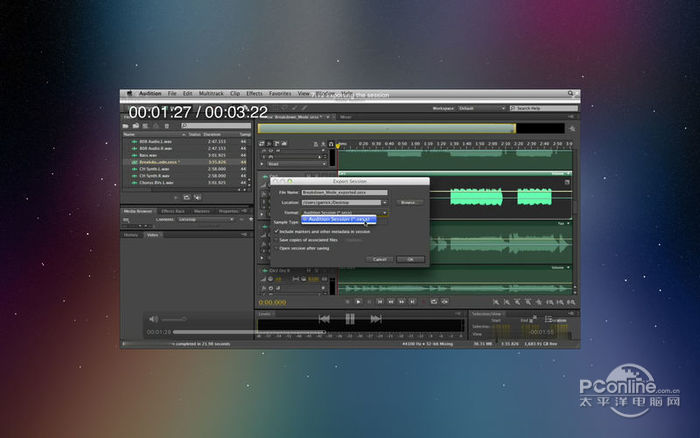Click the Browse button in the export dialog
Image resolution: width=700 pixels, height=438 pixels.
[x=409, y=203]
